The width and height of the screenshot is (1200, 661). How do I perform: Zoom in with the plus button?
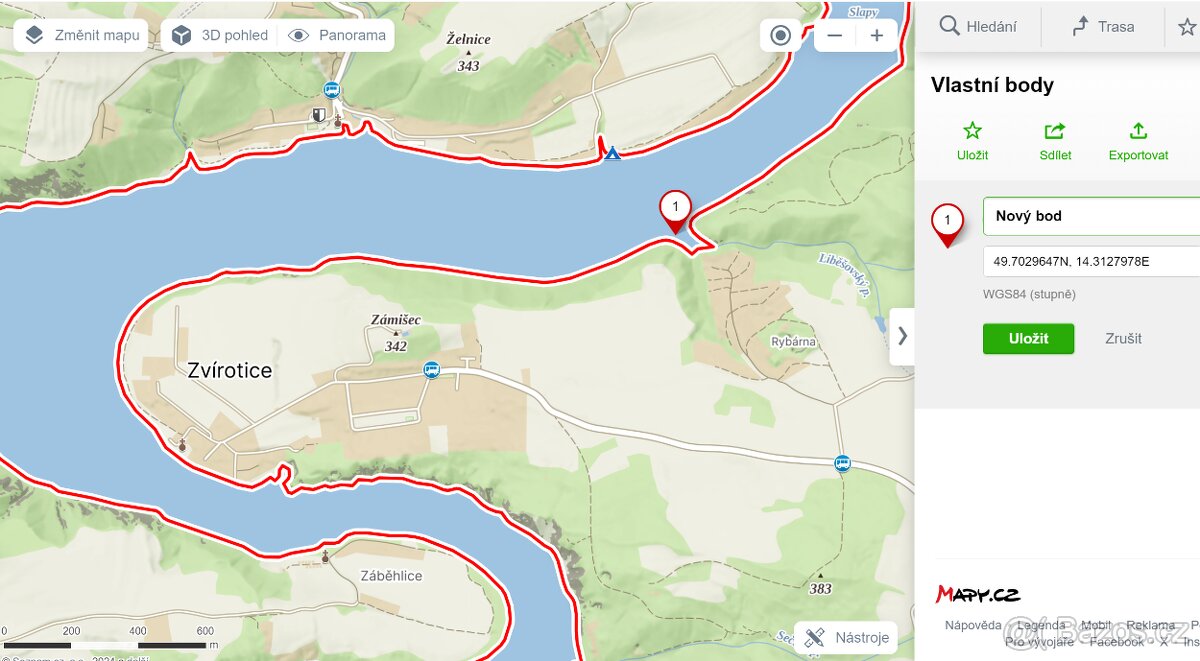point(877,36)
